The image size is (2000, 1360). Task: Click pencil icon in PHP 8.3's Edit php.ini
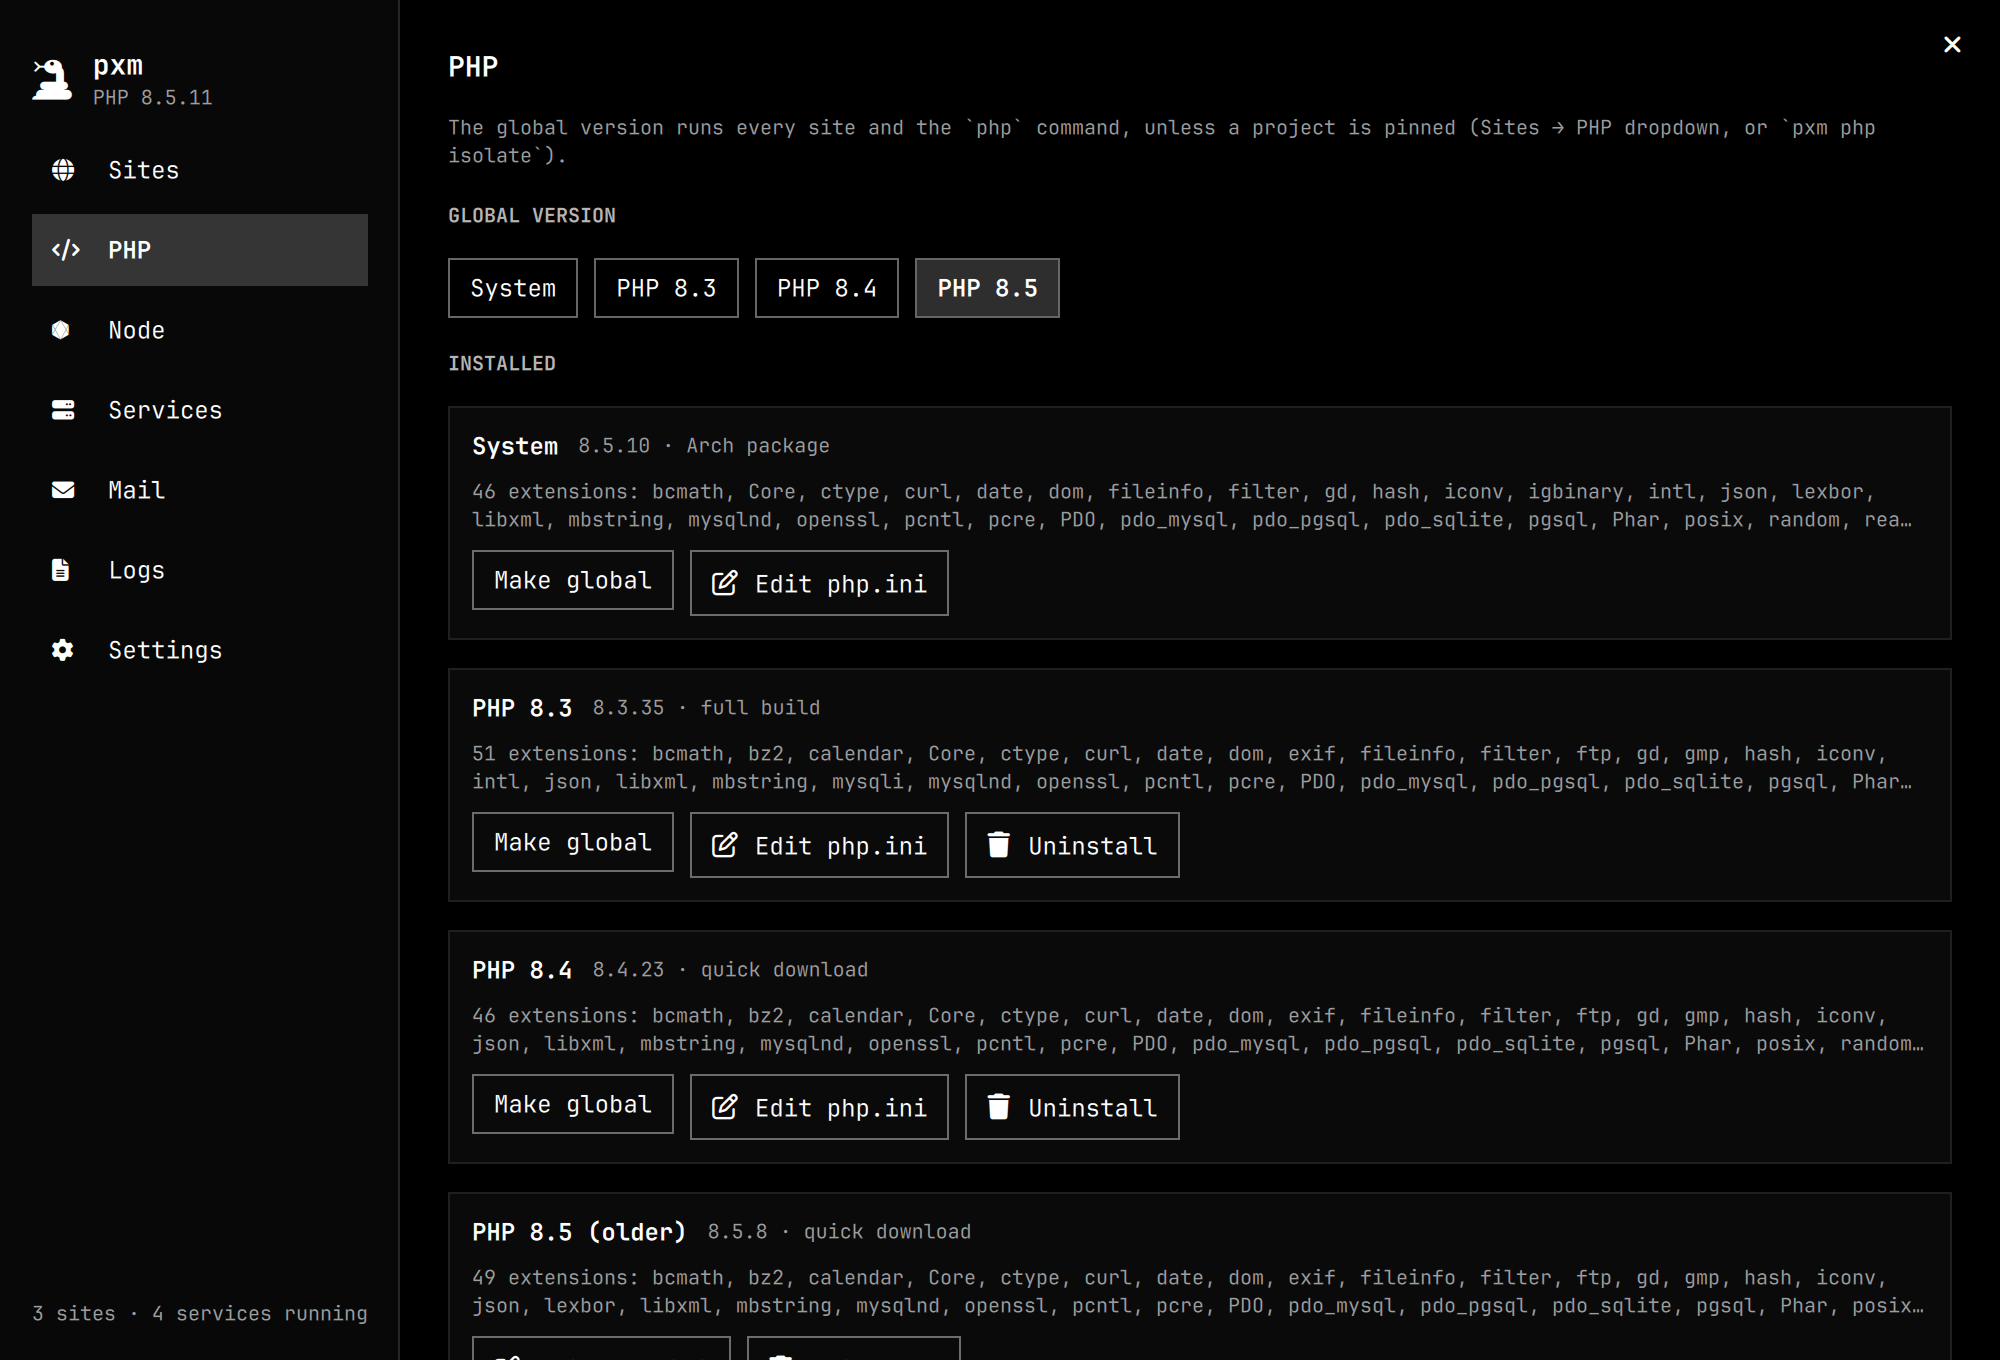click(725, 845)
